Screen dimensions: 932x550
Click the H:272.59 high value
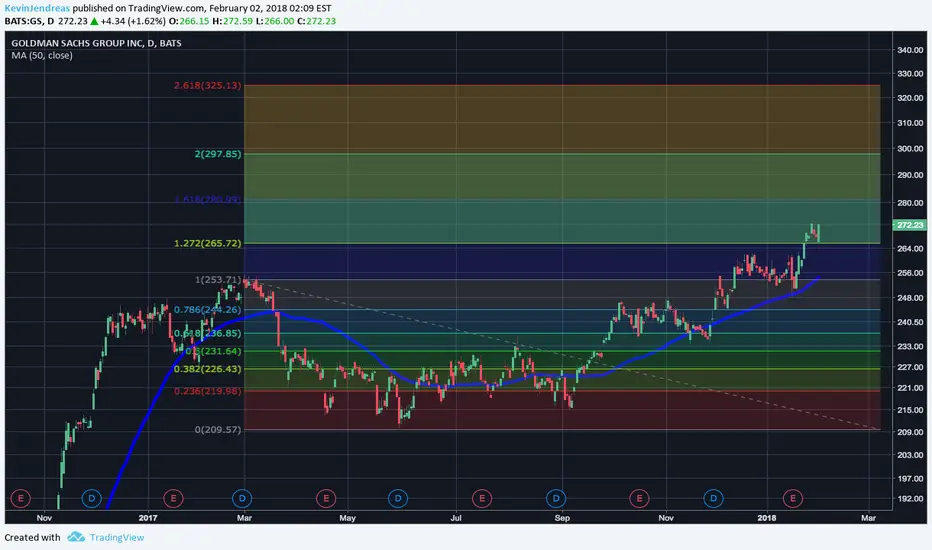pyautogui.click(x=232, y=21)
